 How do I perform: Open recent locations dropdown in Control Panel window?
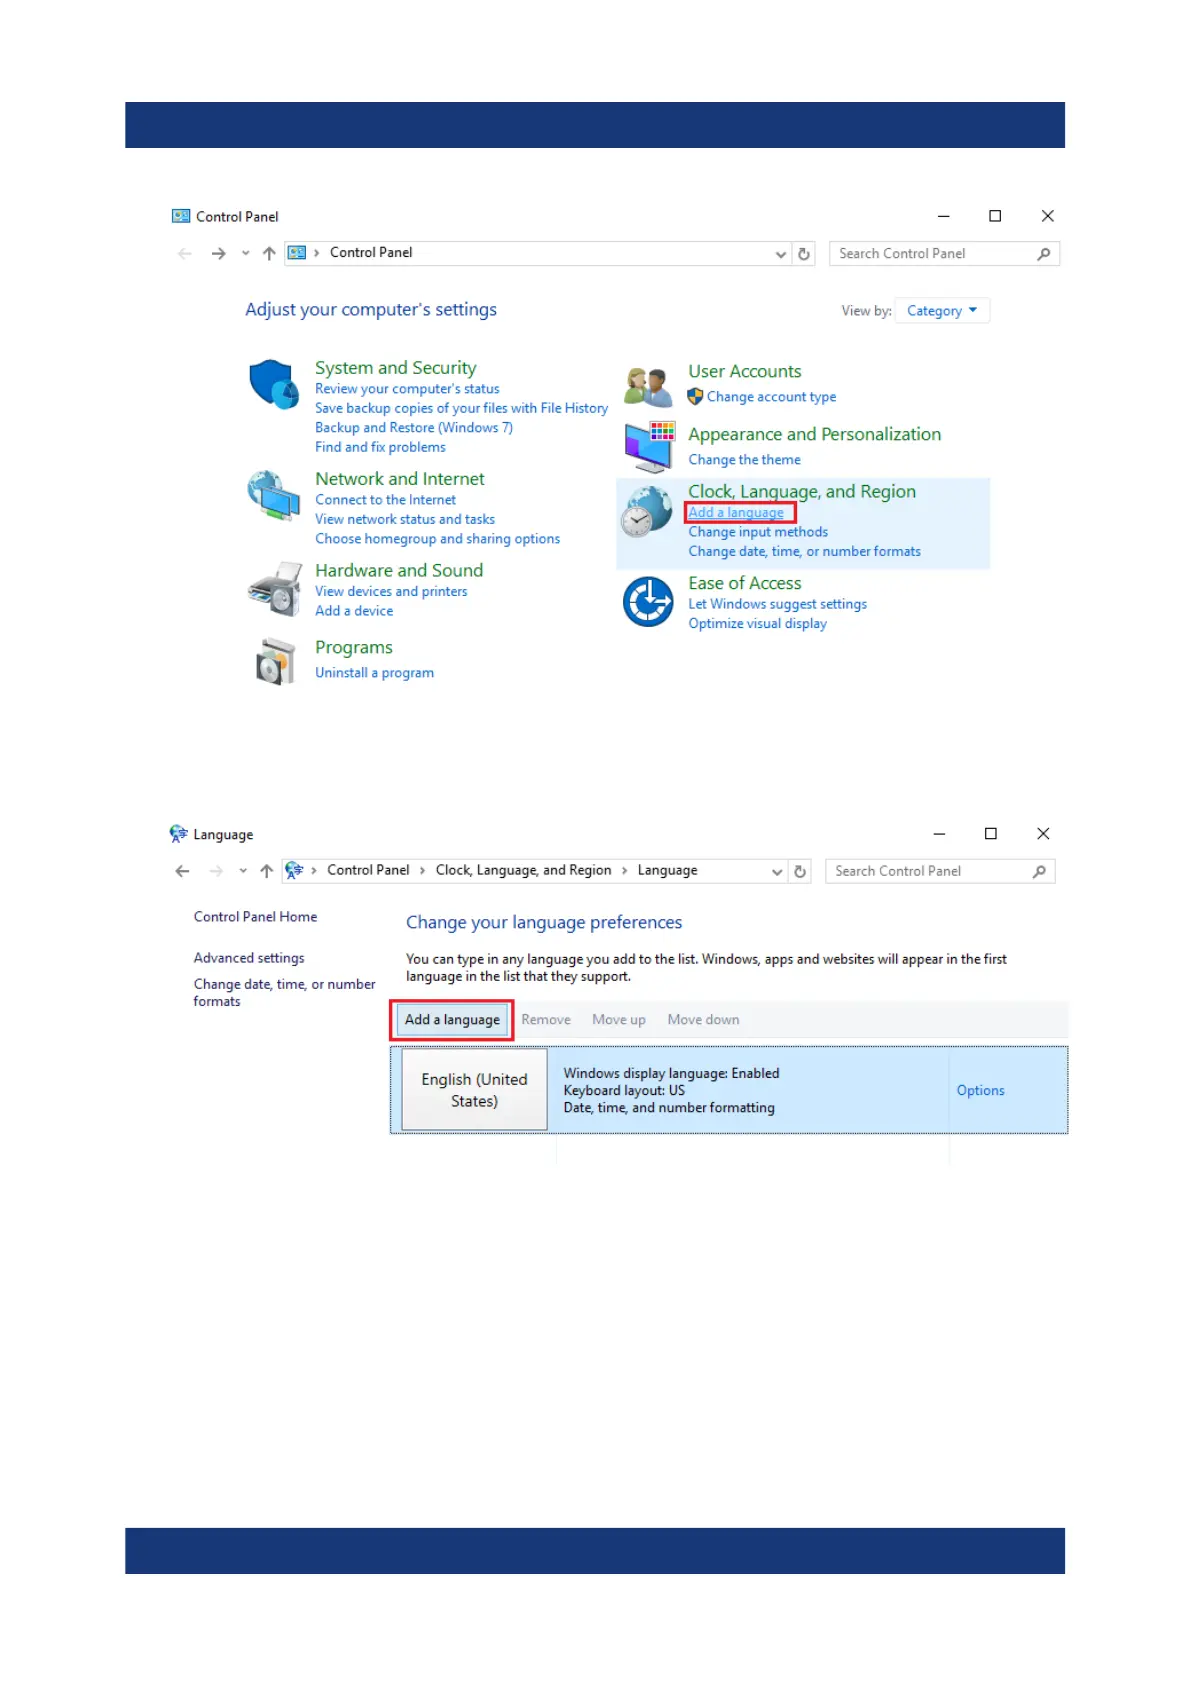coord(245,254)
